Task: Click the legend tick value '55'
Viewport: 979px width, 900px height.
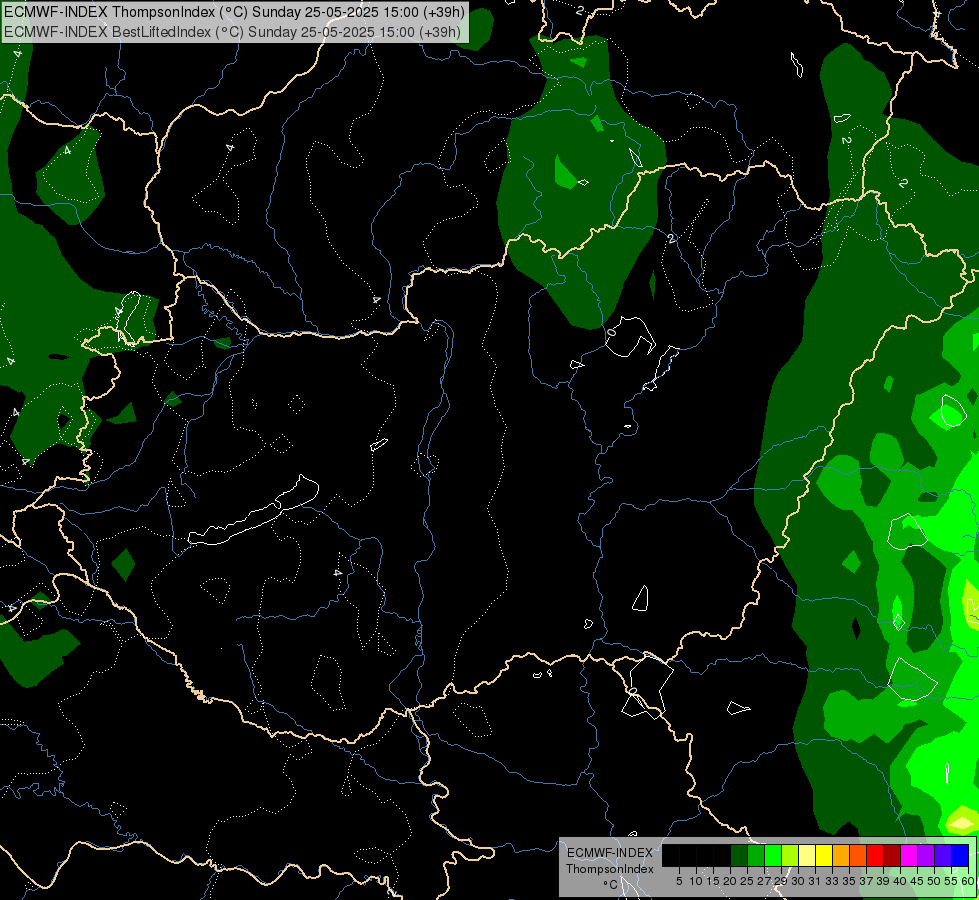Action: click(x=952, y=881)
